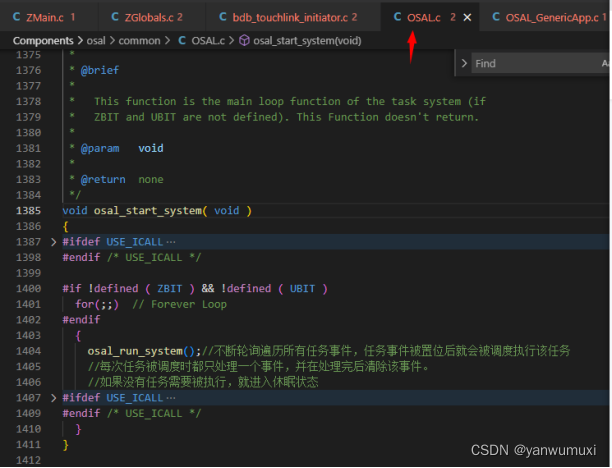Click the C icon in the breadcrumb path
Screen dimensions: 612x468
click(x=182, y=41)
